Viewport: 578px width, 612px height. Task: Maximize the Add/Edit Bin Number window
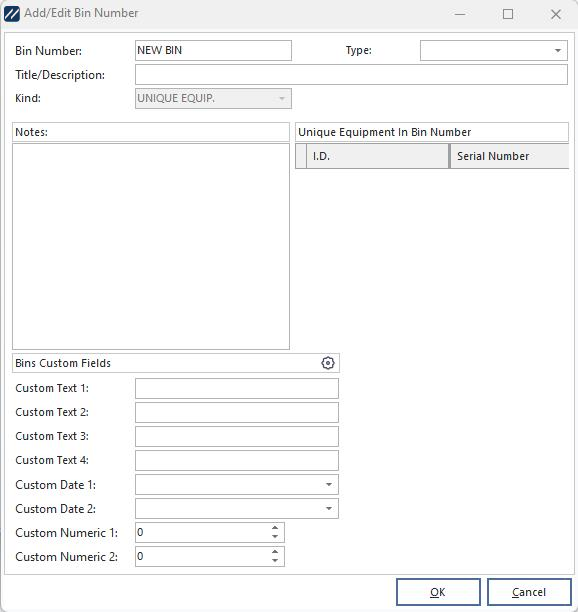tap(508, 14)
